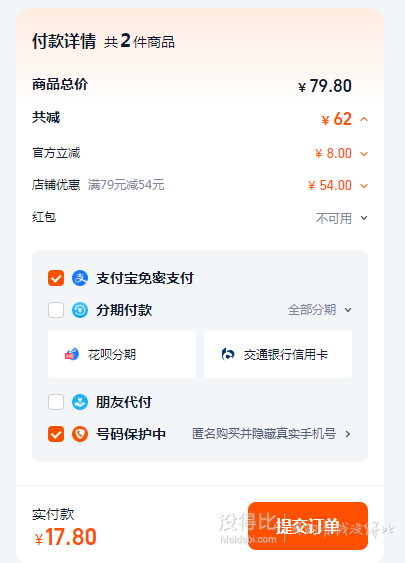The image size is (405, 563).
Task: Click the 提交订单 submit order button
Action: point(308,526)
